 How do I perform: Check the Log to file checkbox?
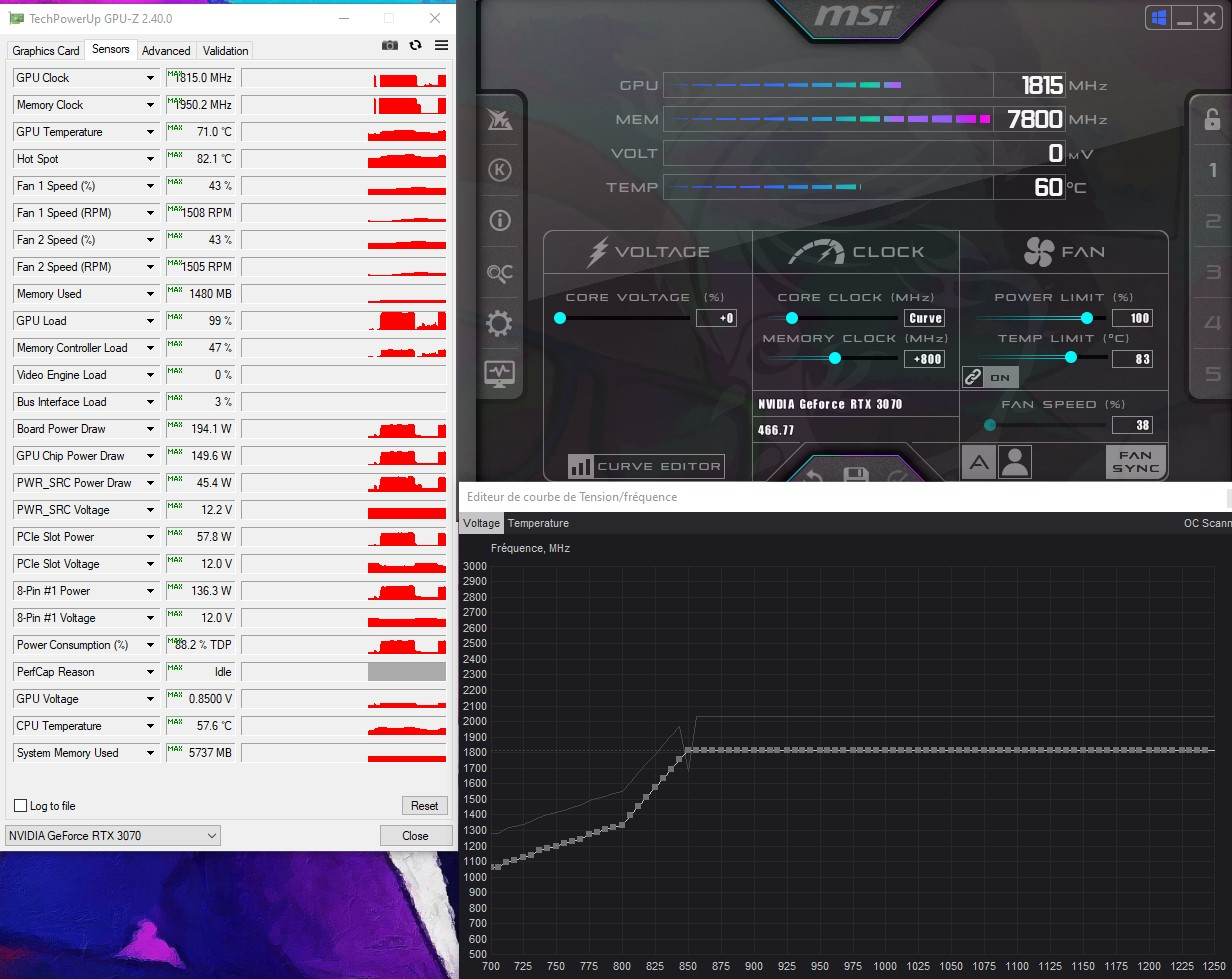click(20, 806)
